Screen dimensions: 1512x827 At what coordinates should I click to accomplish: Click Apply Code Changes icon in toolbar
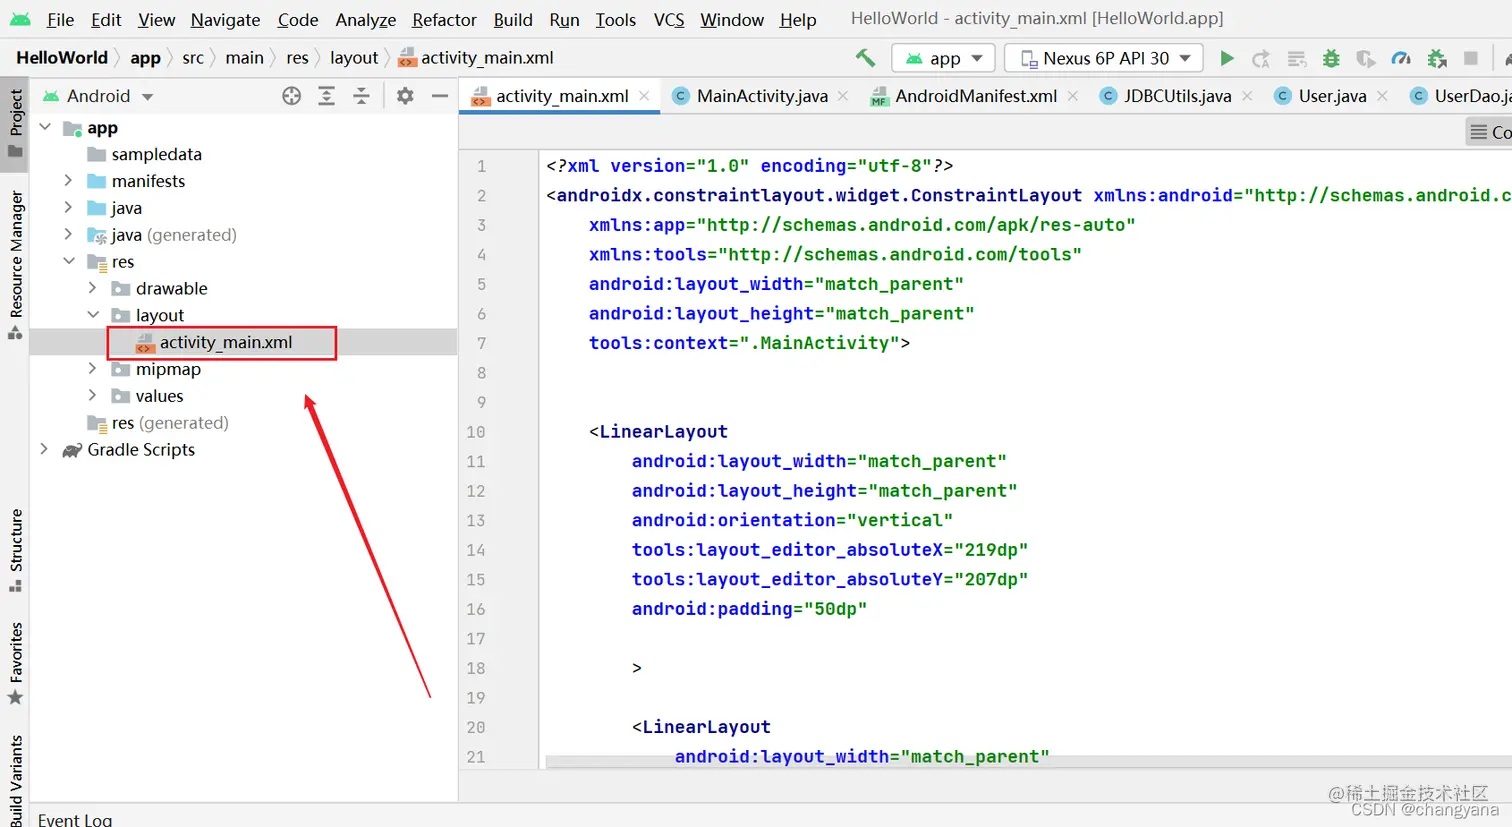coord(1297,58)
